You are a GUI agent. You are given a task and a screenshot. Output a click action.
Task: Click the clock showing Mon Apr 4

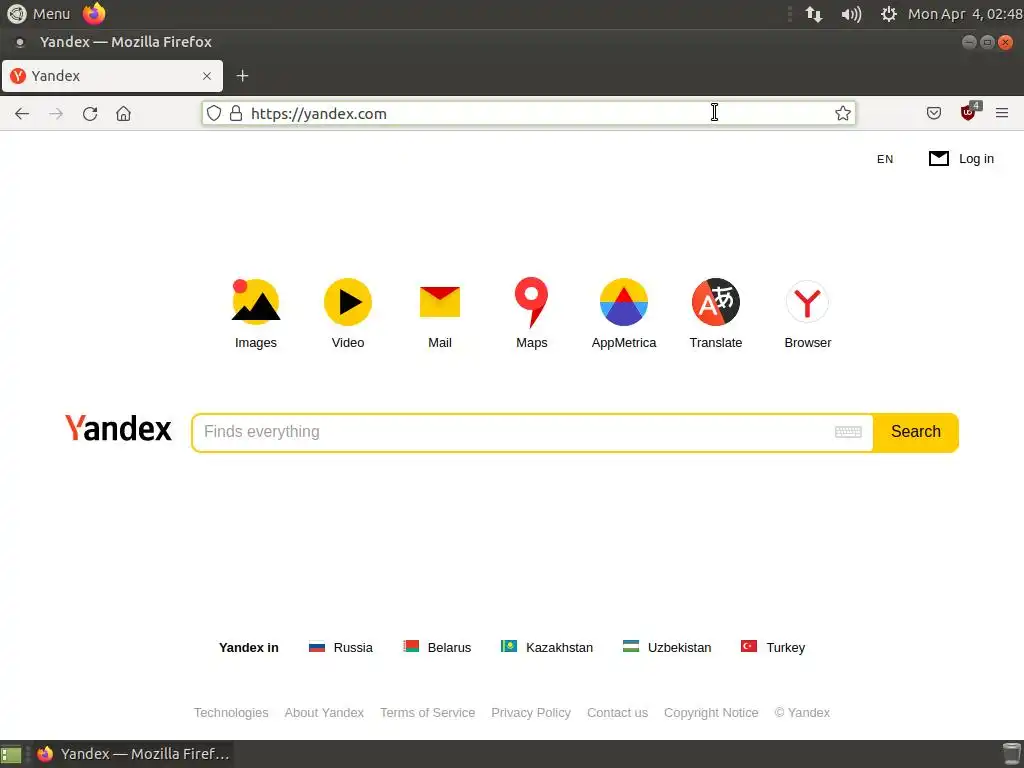[x=965, y=14]
